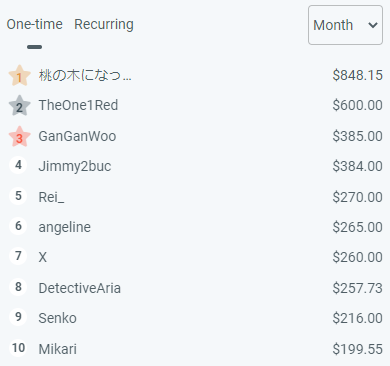Viewport: 390px width, 366px height.
Task: Click the rank 5 circle badge
Action: (x=18, y=196)
